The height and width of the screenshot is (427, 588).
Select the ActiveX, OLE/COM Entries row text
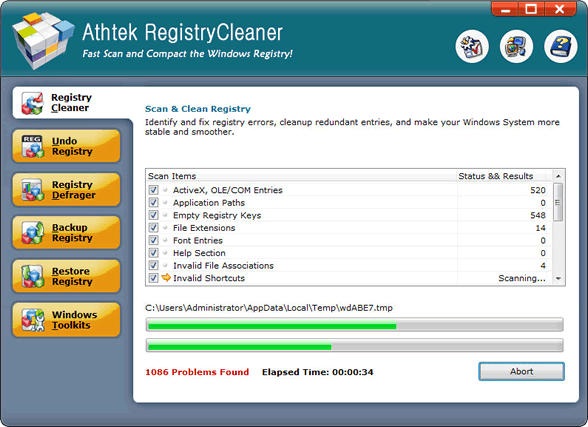(x=228, y=190)
